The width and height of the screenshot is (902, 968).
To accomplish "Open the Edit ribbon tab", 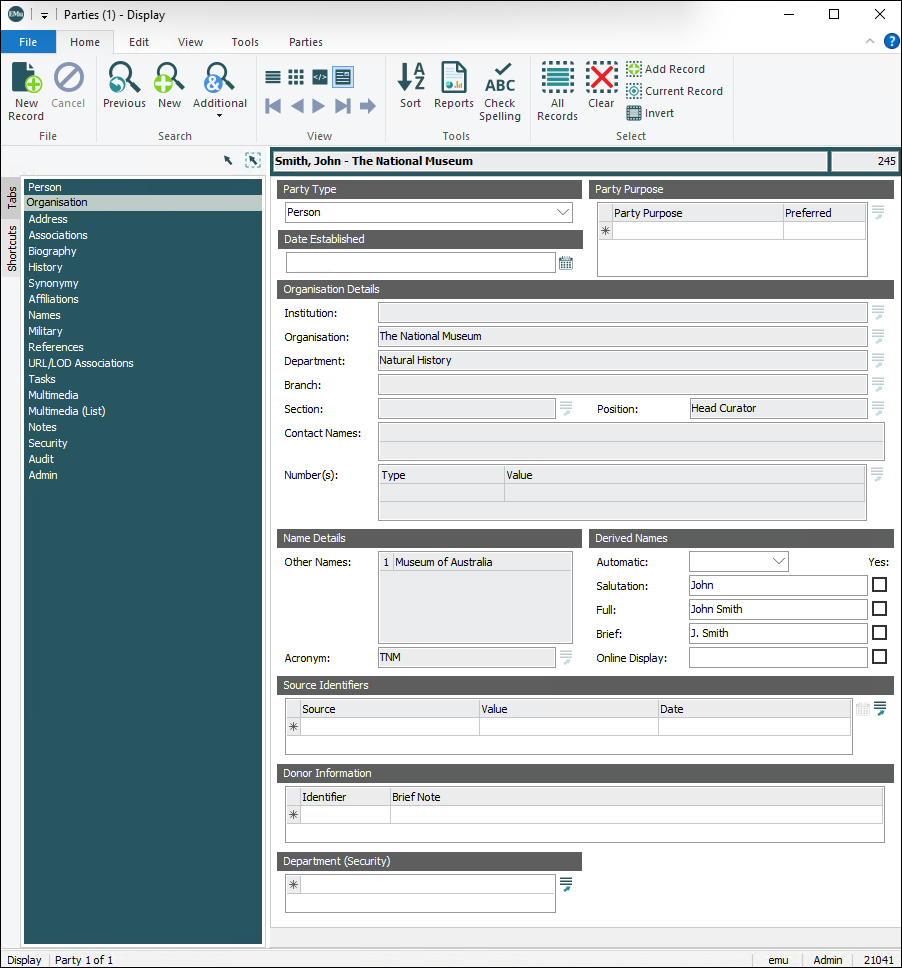I will tap(139, 42).
